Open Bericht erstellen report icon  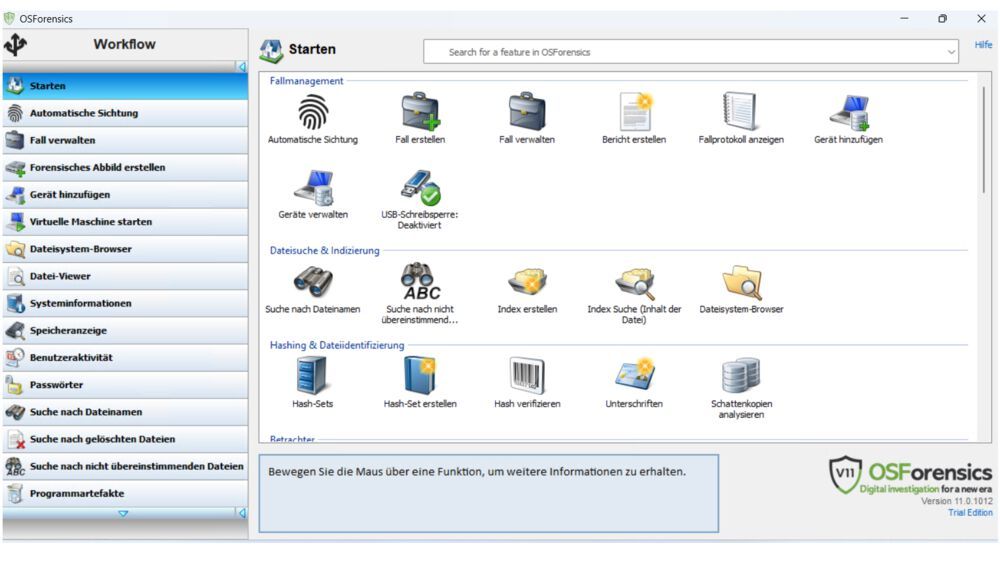pyautogui.click(x=634, y=111)
